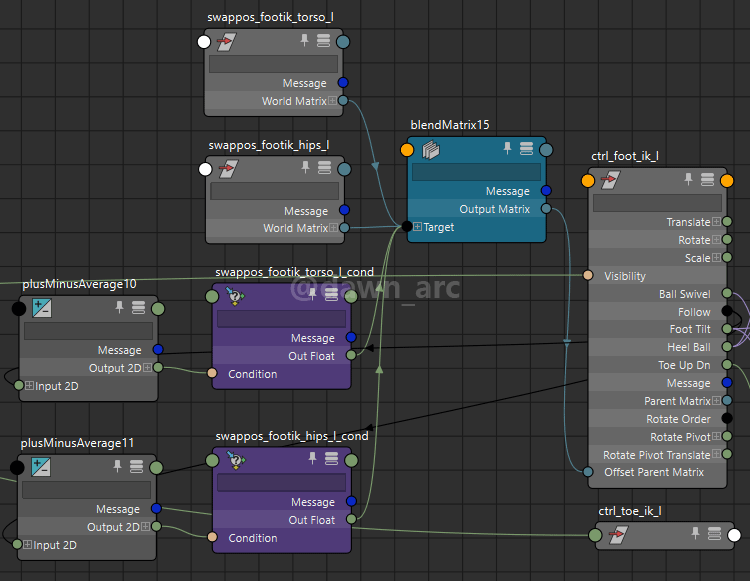Click the condition icon on swappos_footik_hips_l_cond

pos(235,460)
